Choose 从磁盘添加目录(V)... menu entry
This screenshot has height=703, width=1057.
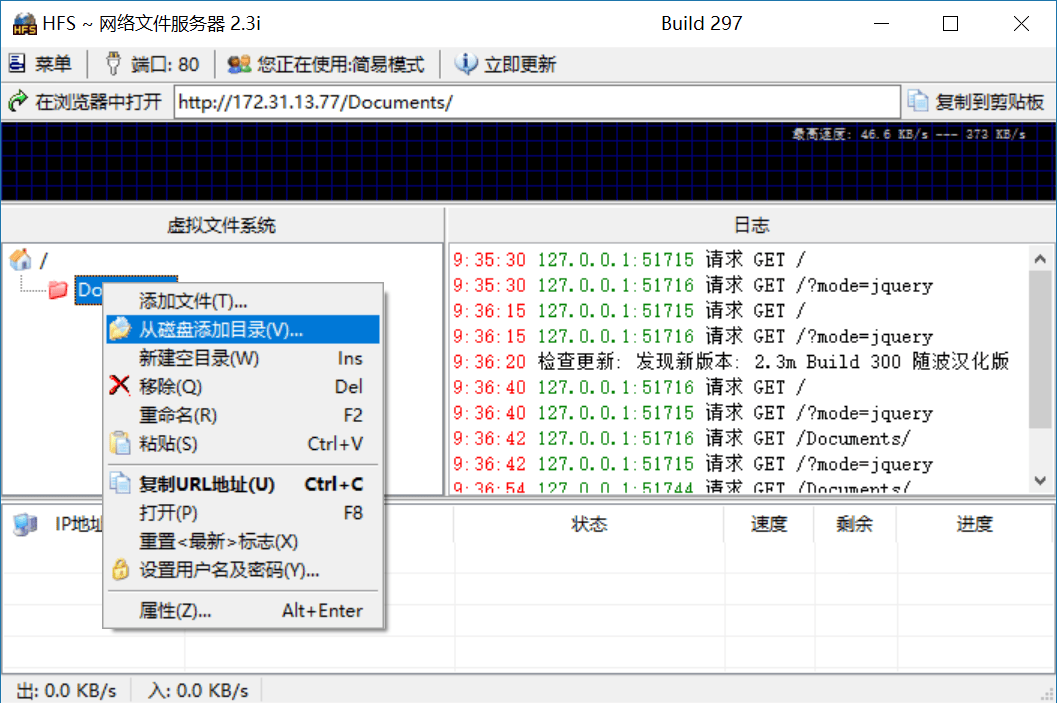tap(220, 329)
